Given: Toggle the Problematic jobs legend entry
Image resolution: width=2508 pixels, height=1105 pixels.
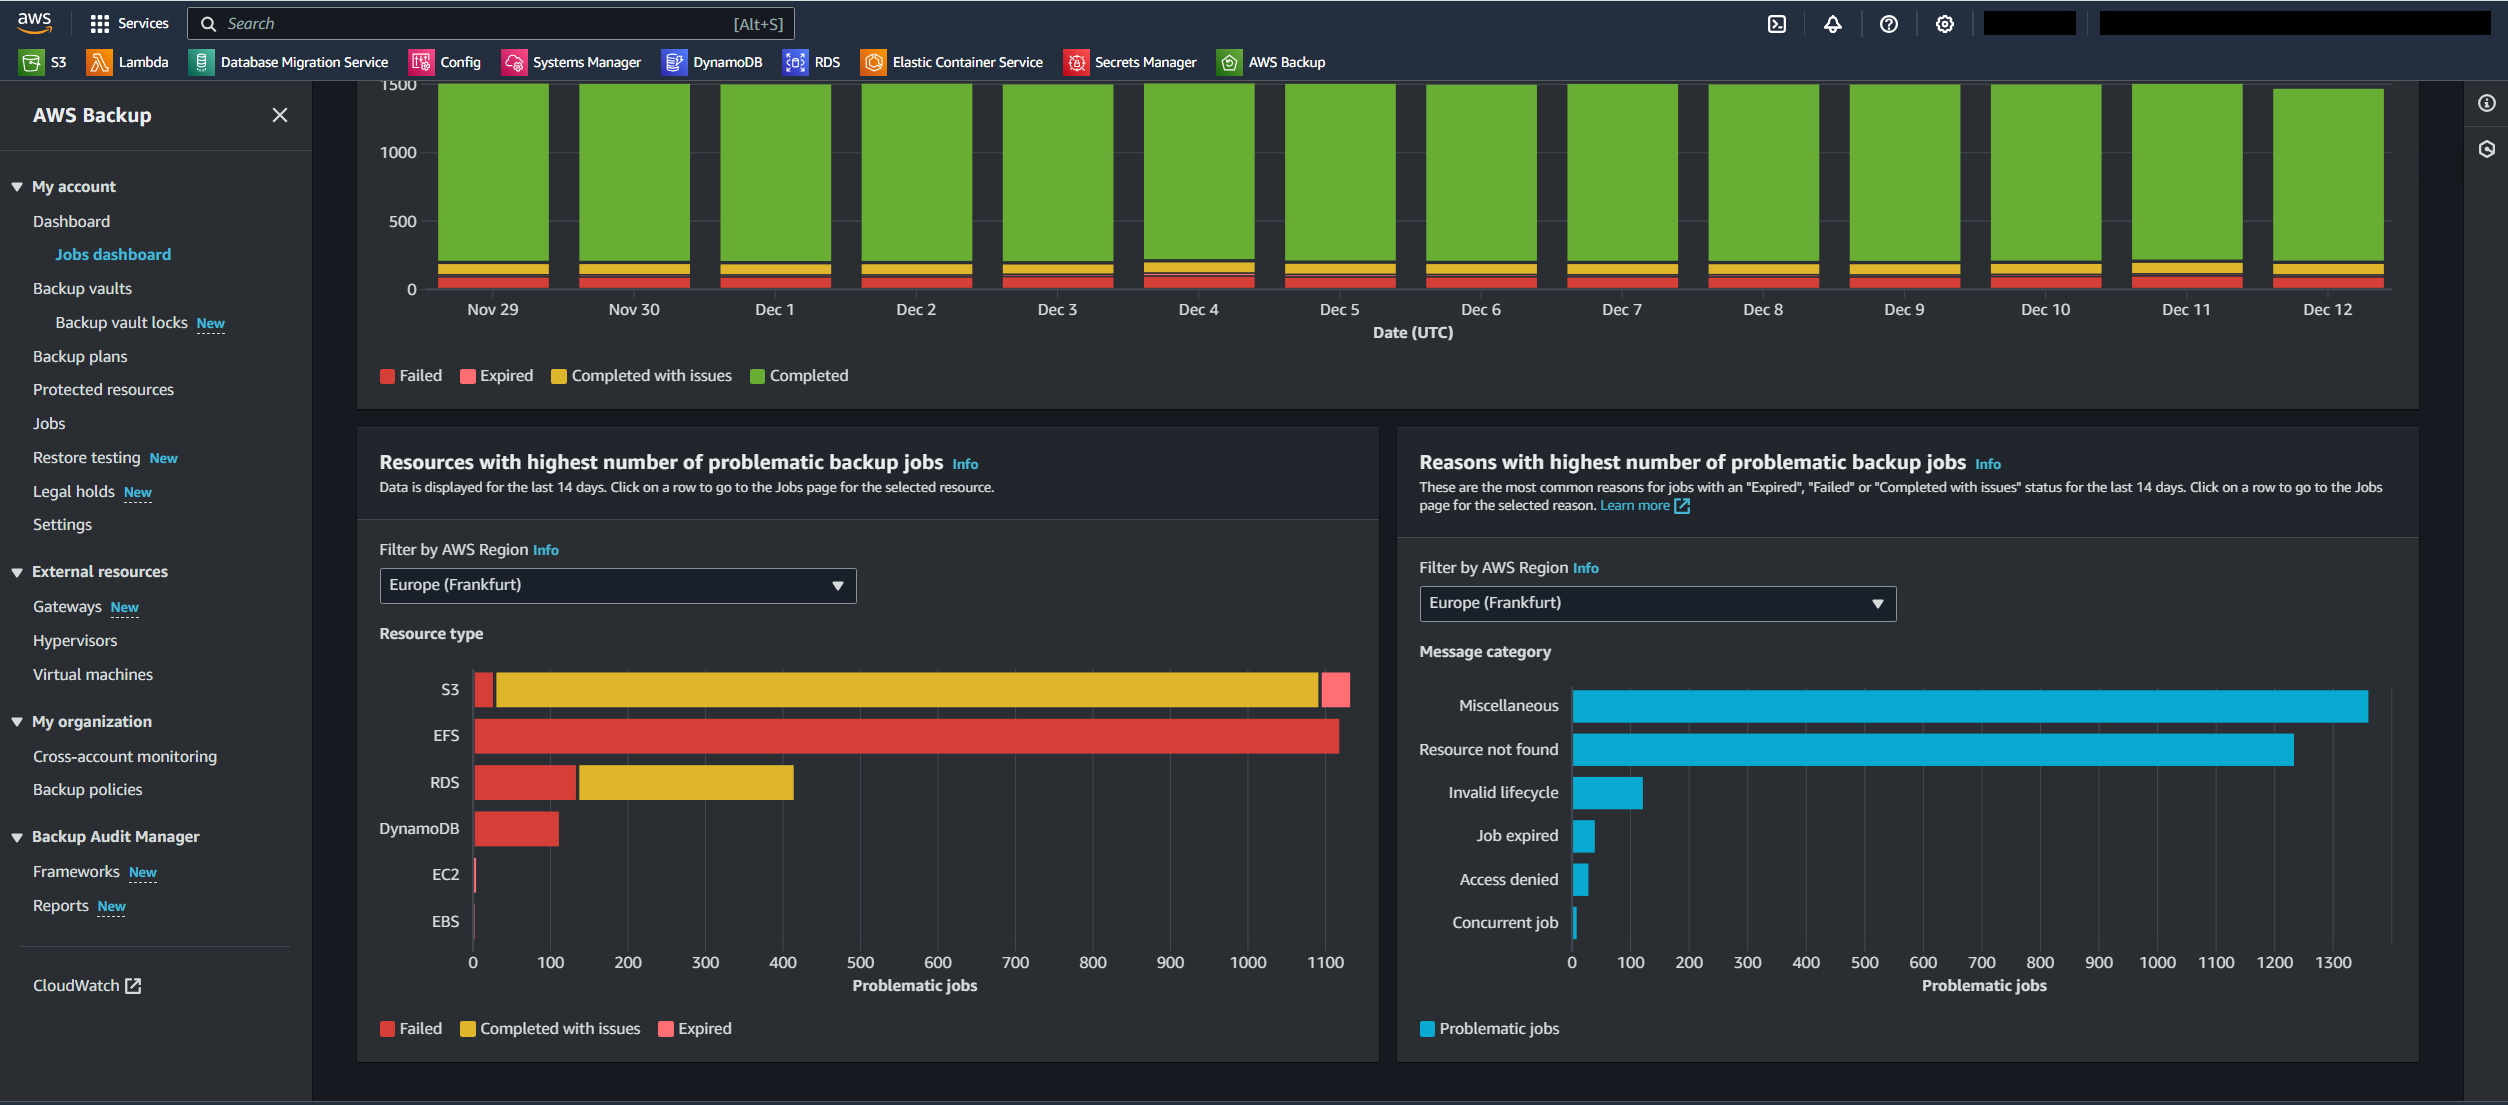Looking at the screenshot, I should pyautogui.click(x=1489, y=1029).
